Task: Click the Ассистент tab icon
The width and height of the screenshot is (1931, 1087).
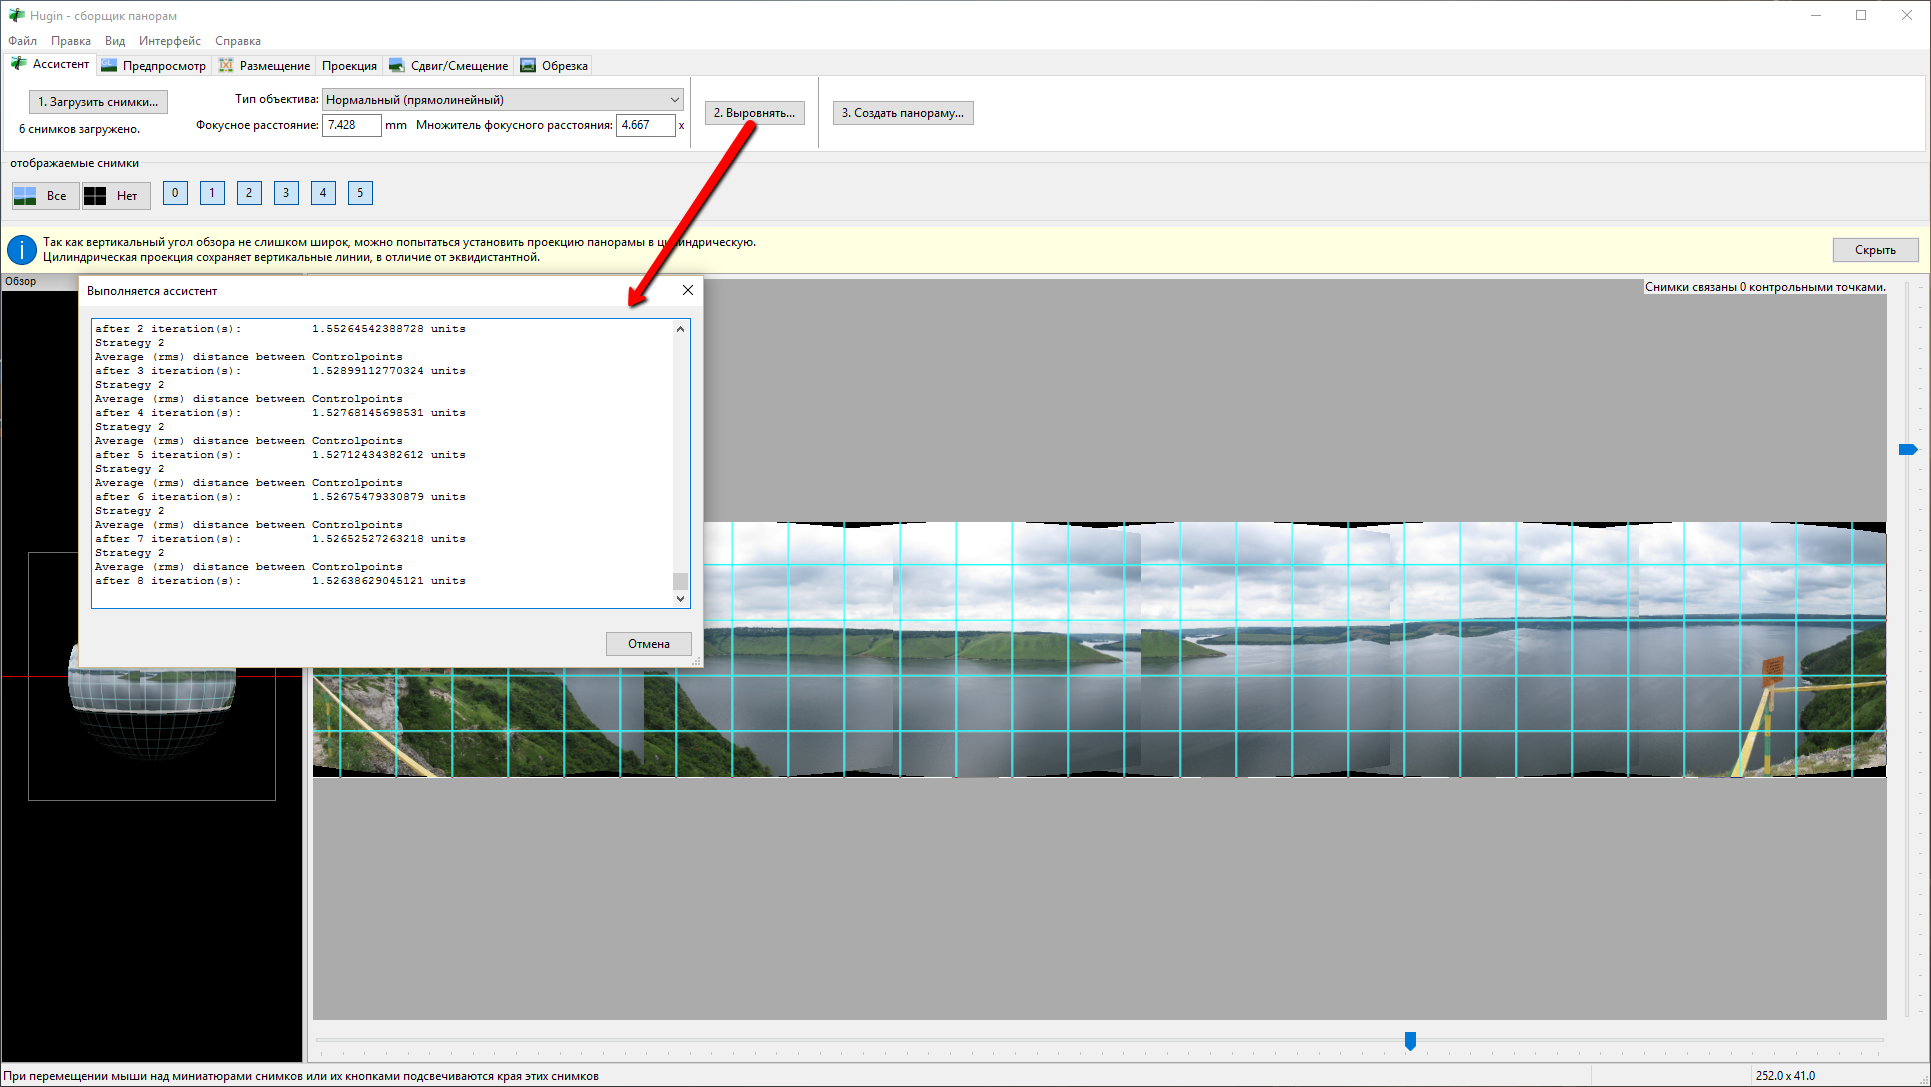Action: click(x=18, y=64)
